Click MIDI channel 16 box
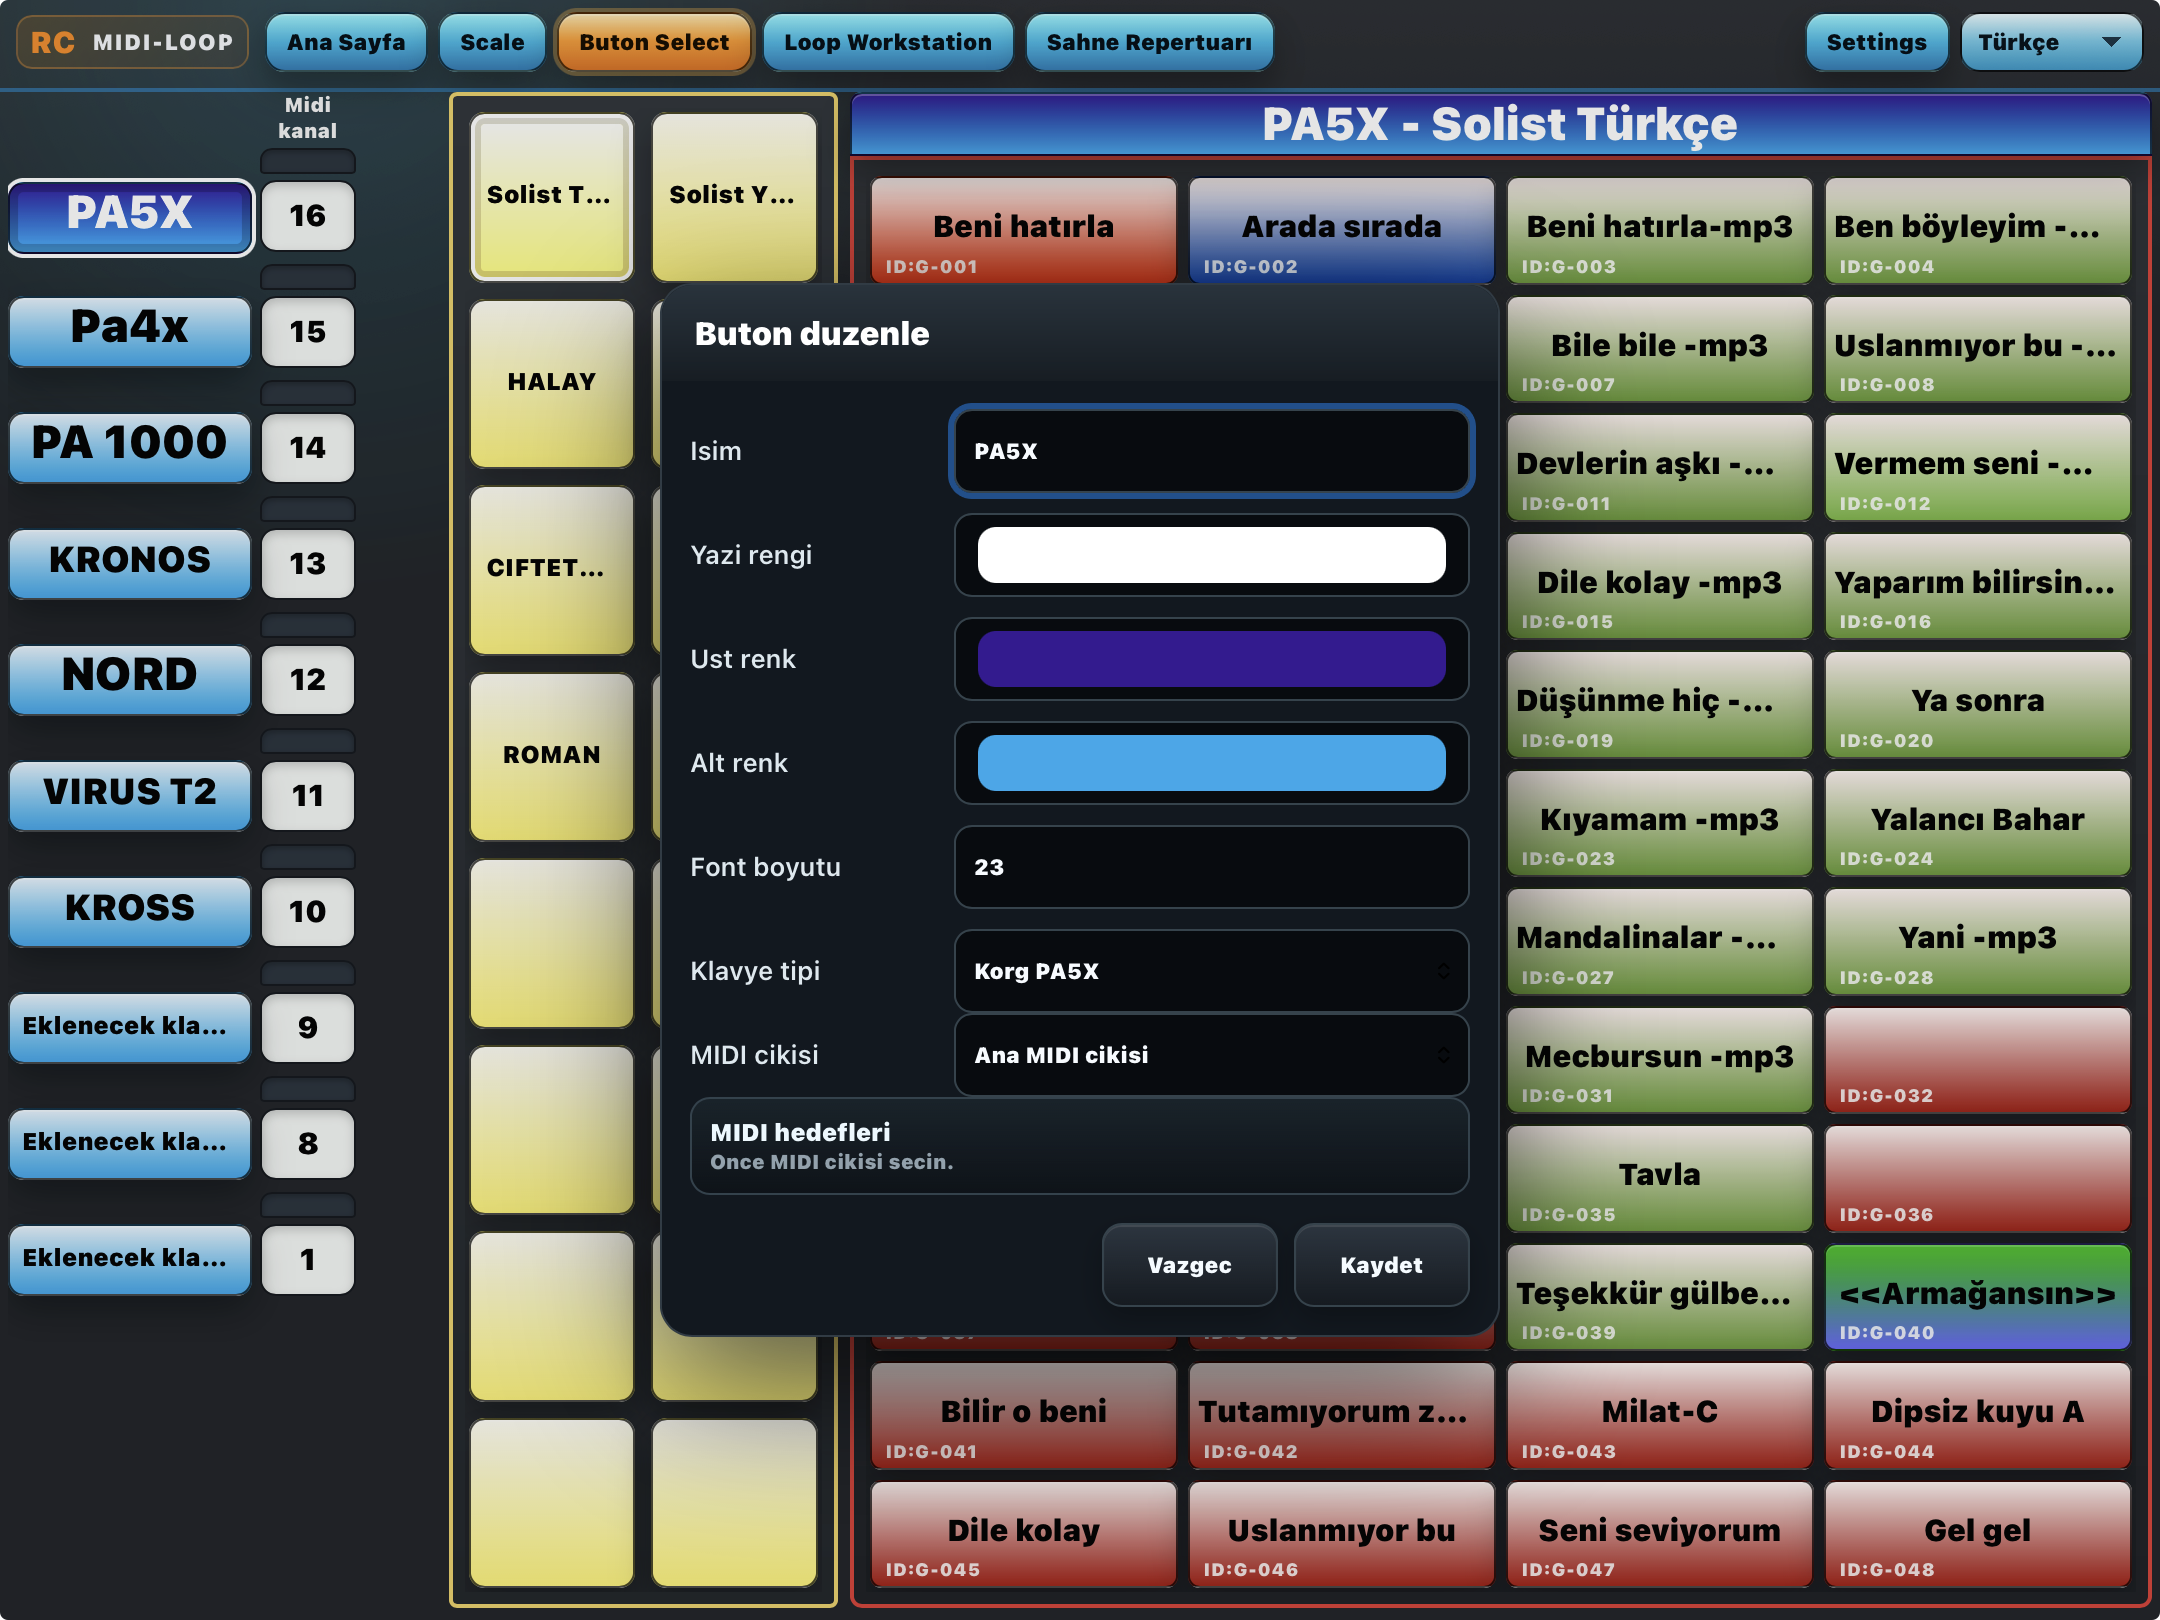 click(308, 216)
